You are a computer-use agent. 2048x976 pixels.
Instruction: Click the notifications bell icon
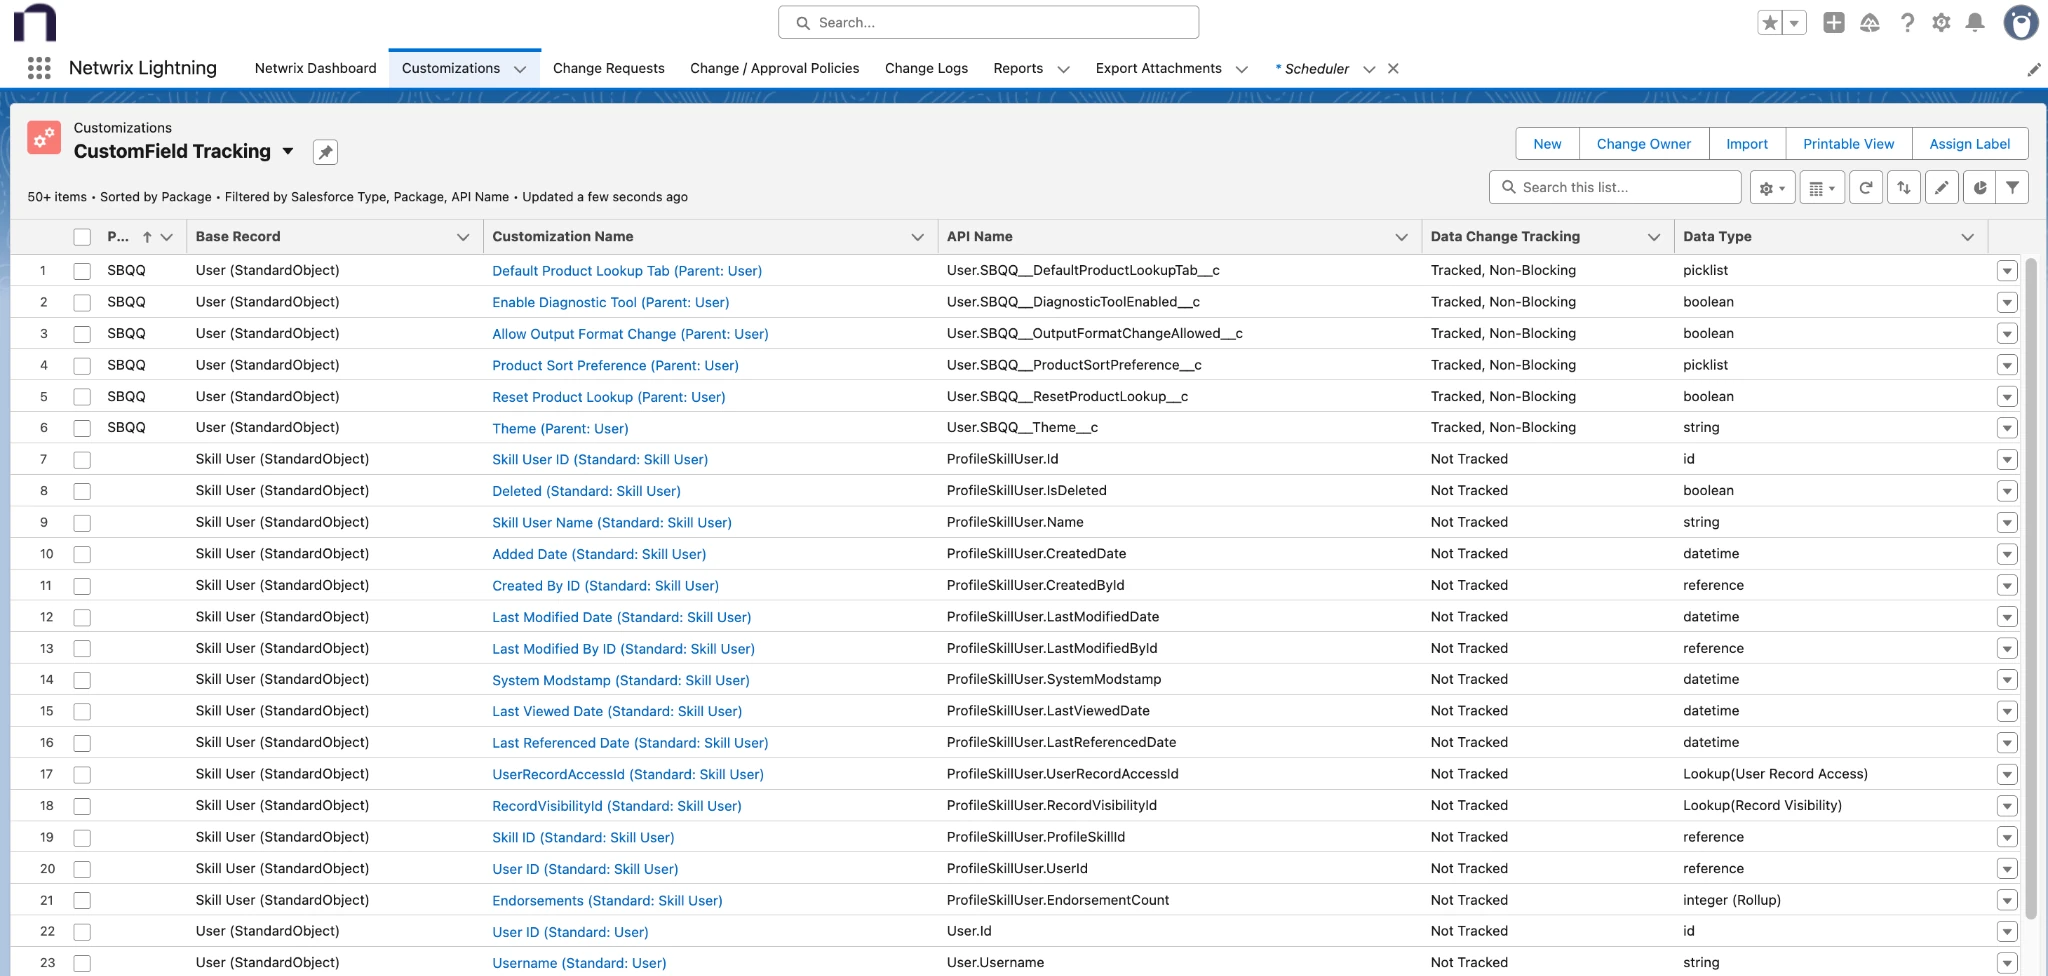1974,21
